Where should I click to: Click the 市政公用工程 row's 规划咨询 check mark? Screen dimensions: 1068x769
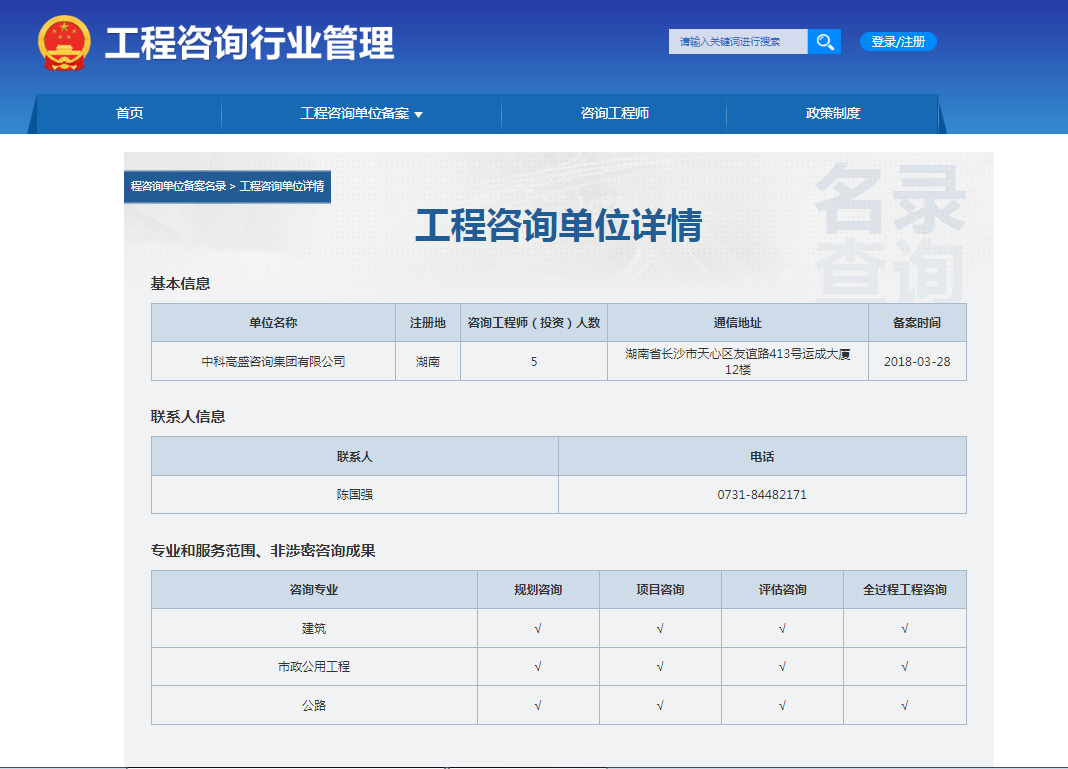click(x=538, y=667)
